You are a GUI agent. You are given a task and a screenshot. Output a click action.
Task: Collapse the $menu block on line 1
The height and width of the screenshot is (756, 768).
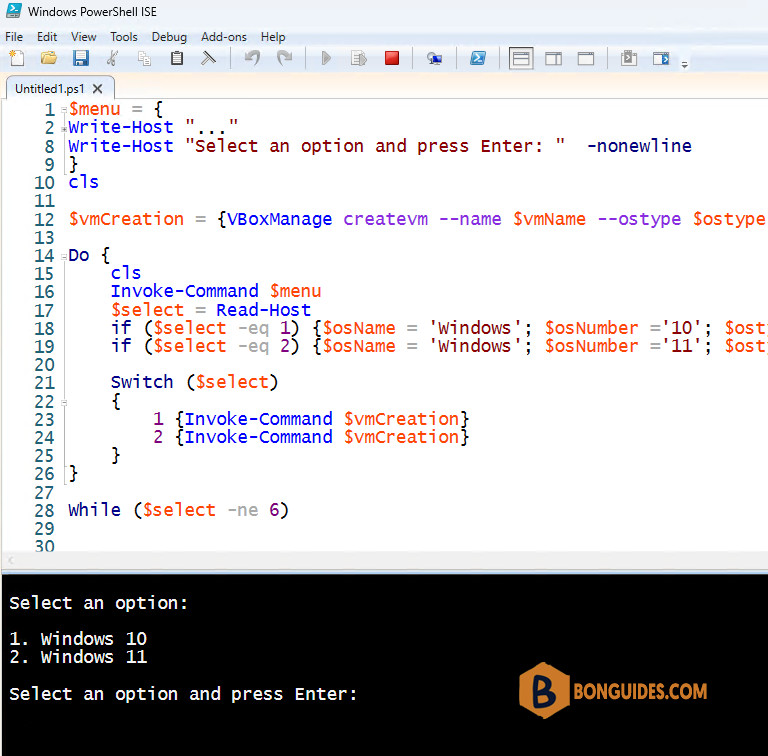point(64,110)
